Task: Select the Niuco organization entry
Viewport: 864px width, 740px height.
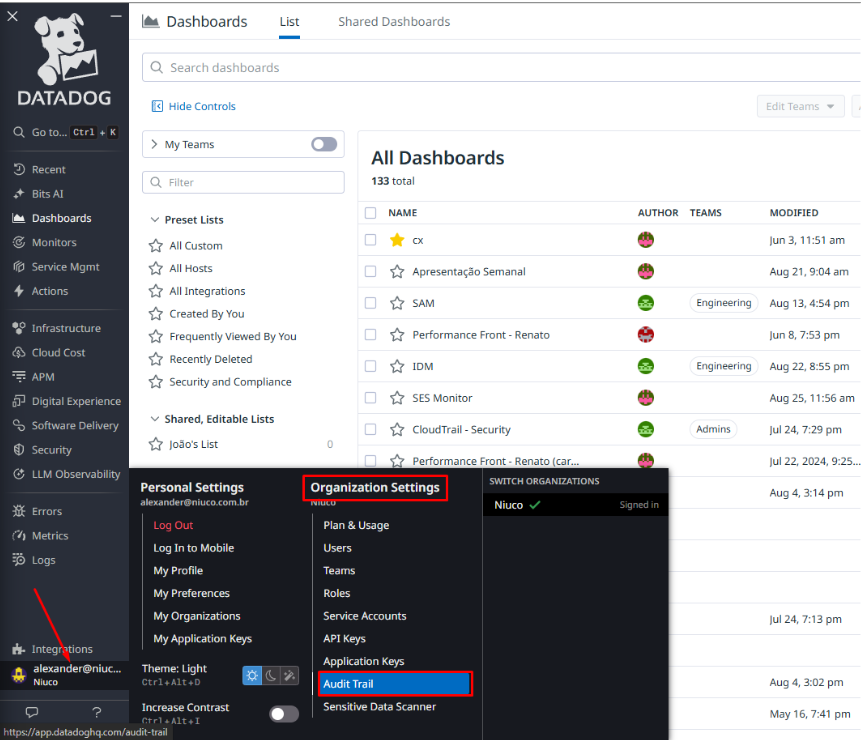Action: 575,505
